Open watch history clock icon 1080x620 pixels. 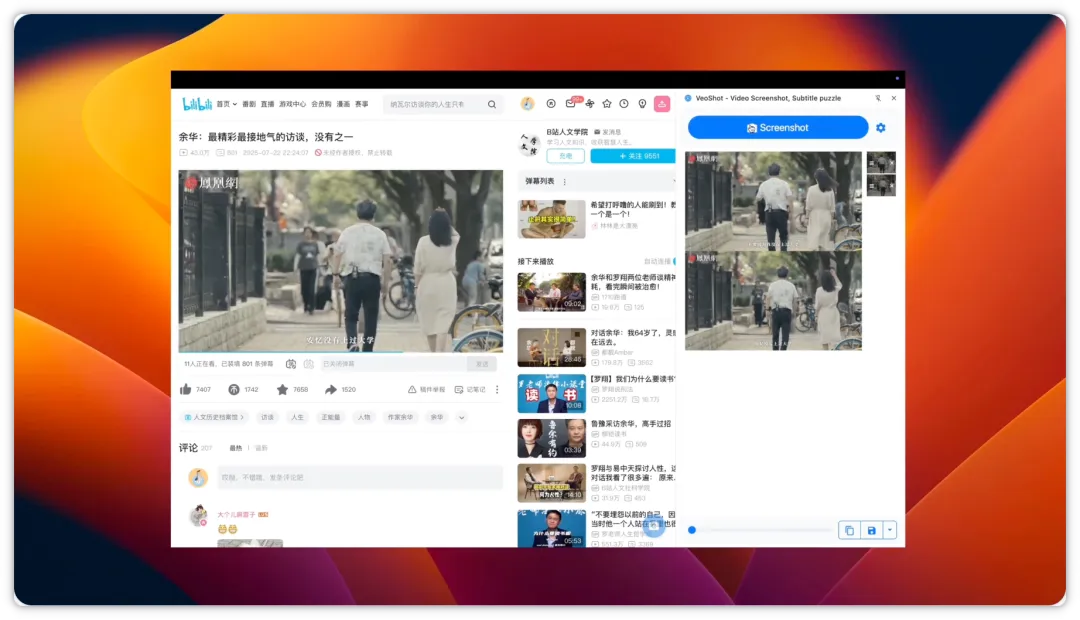(624, 103)
